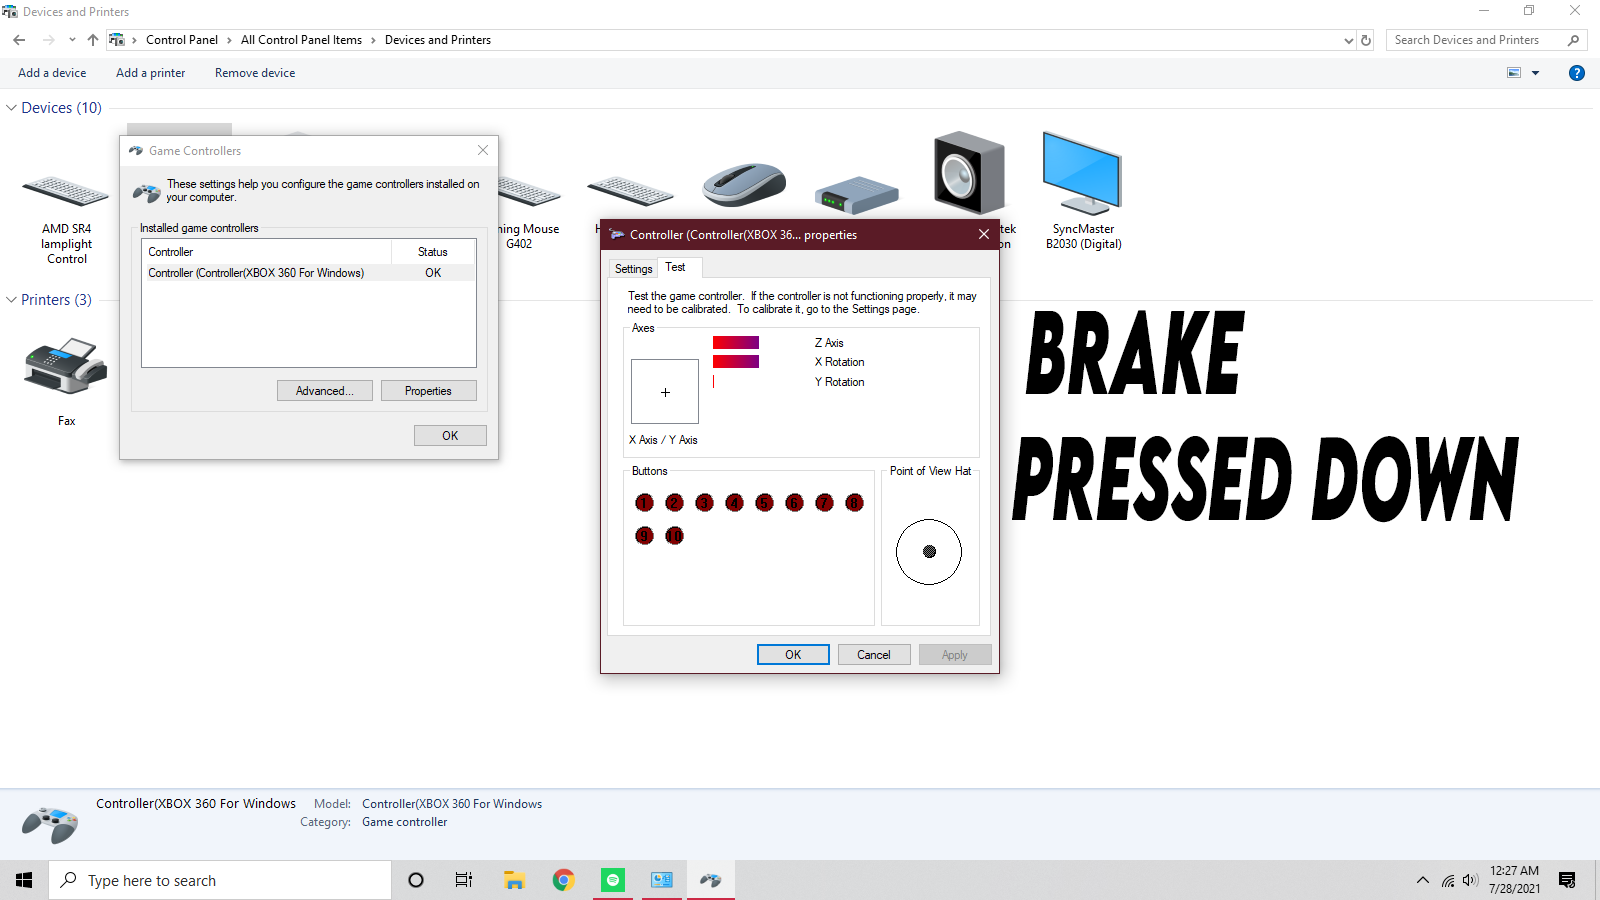Open the address bar history dropdown
Image resolution: width=1600 pixels, height=900 pixels.
[1348, 40]
